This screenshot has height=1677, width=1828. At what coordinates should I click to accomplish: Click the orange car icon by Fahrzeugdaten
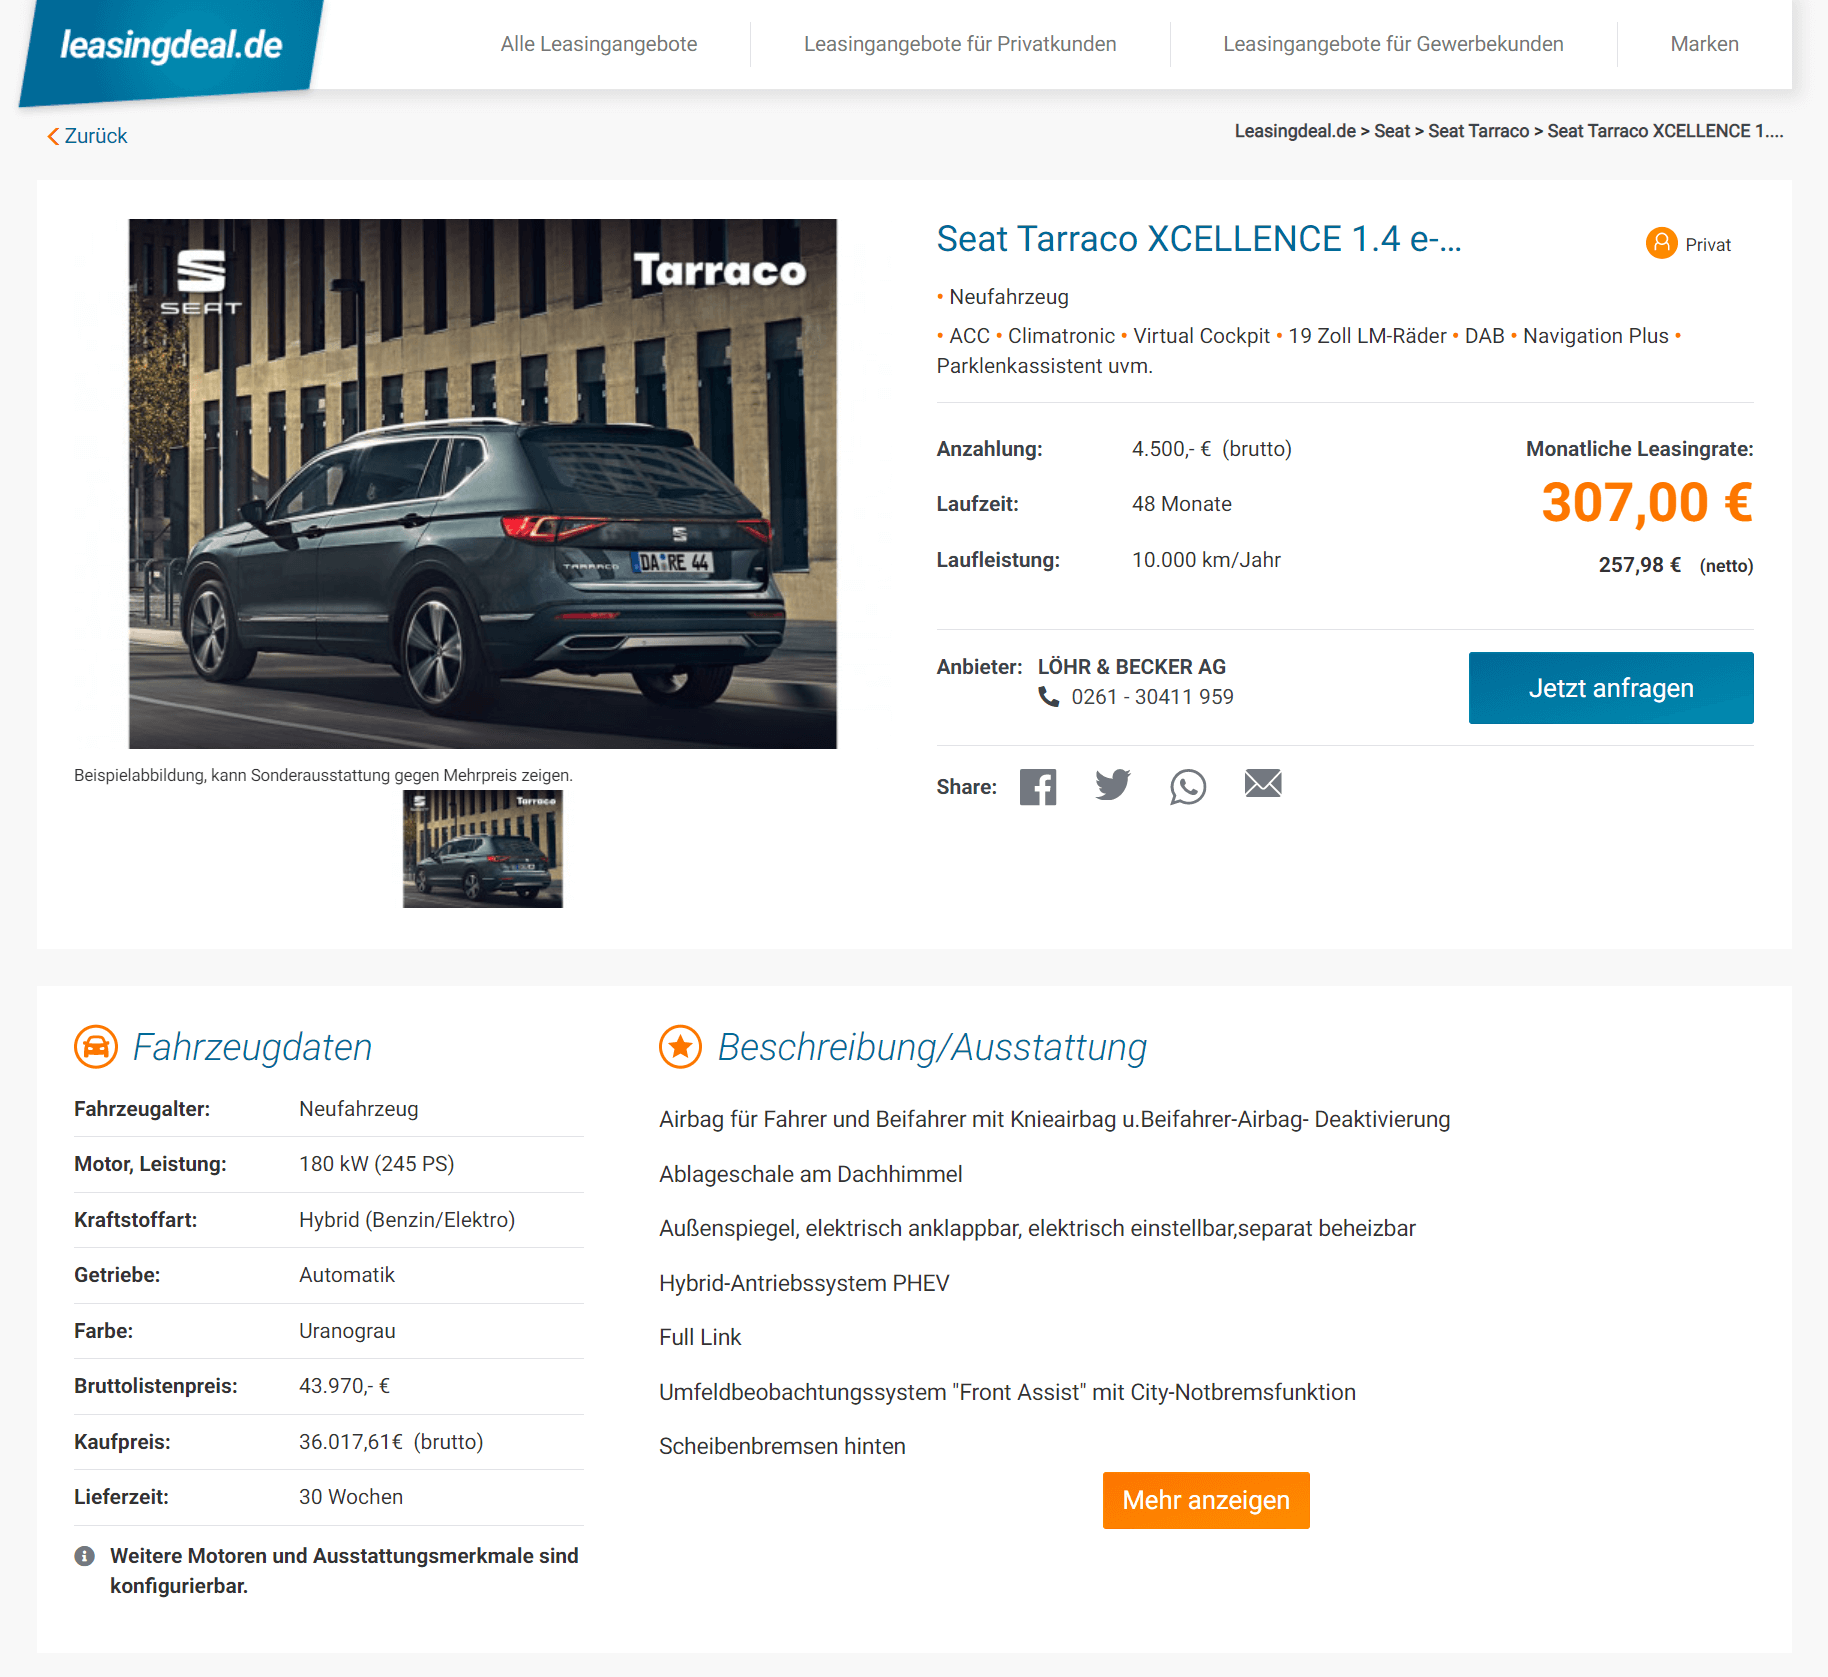96,1047
